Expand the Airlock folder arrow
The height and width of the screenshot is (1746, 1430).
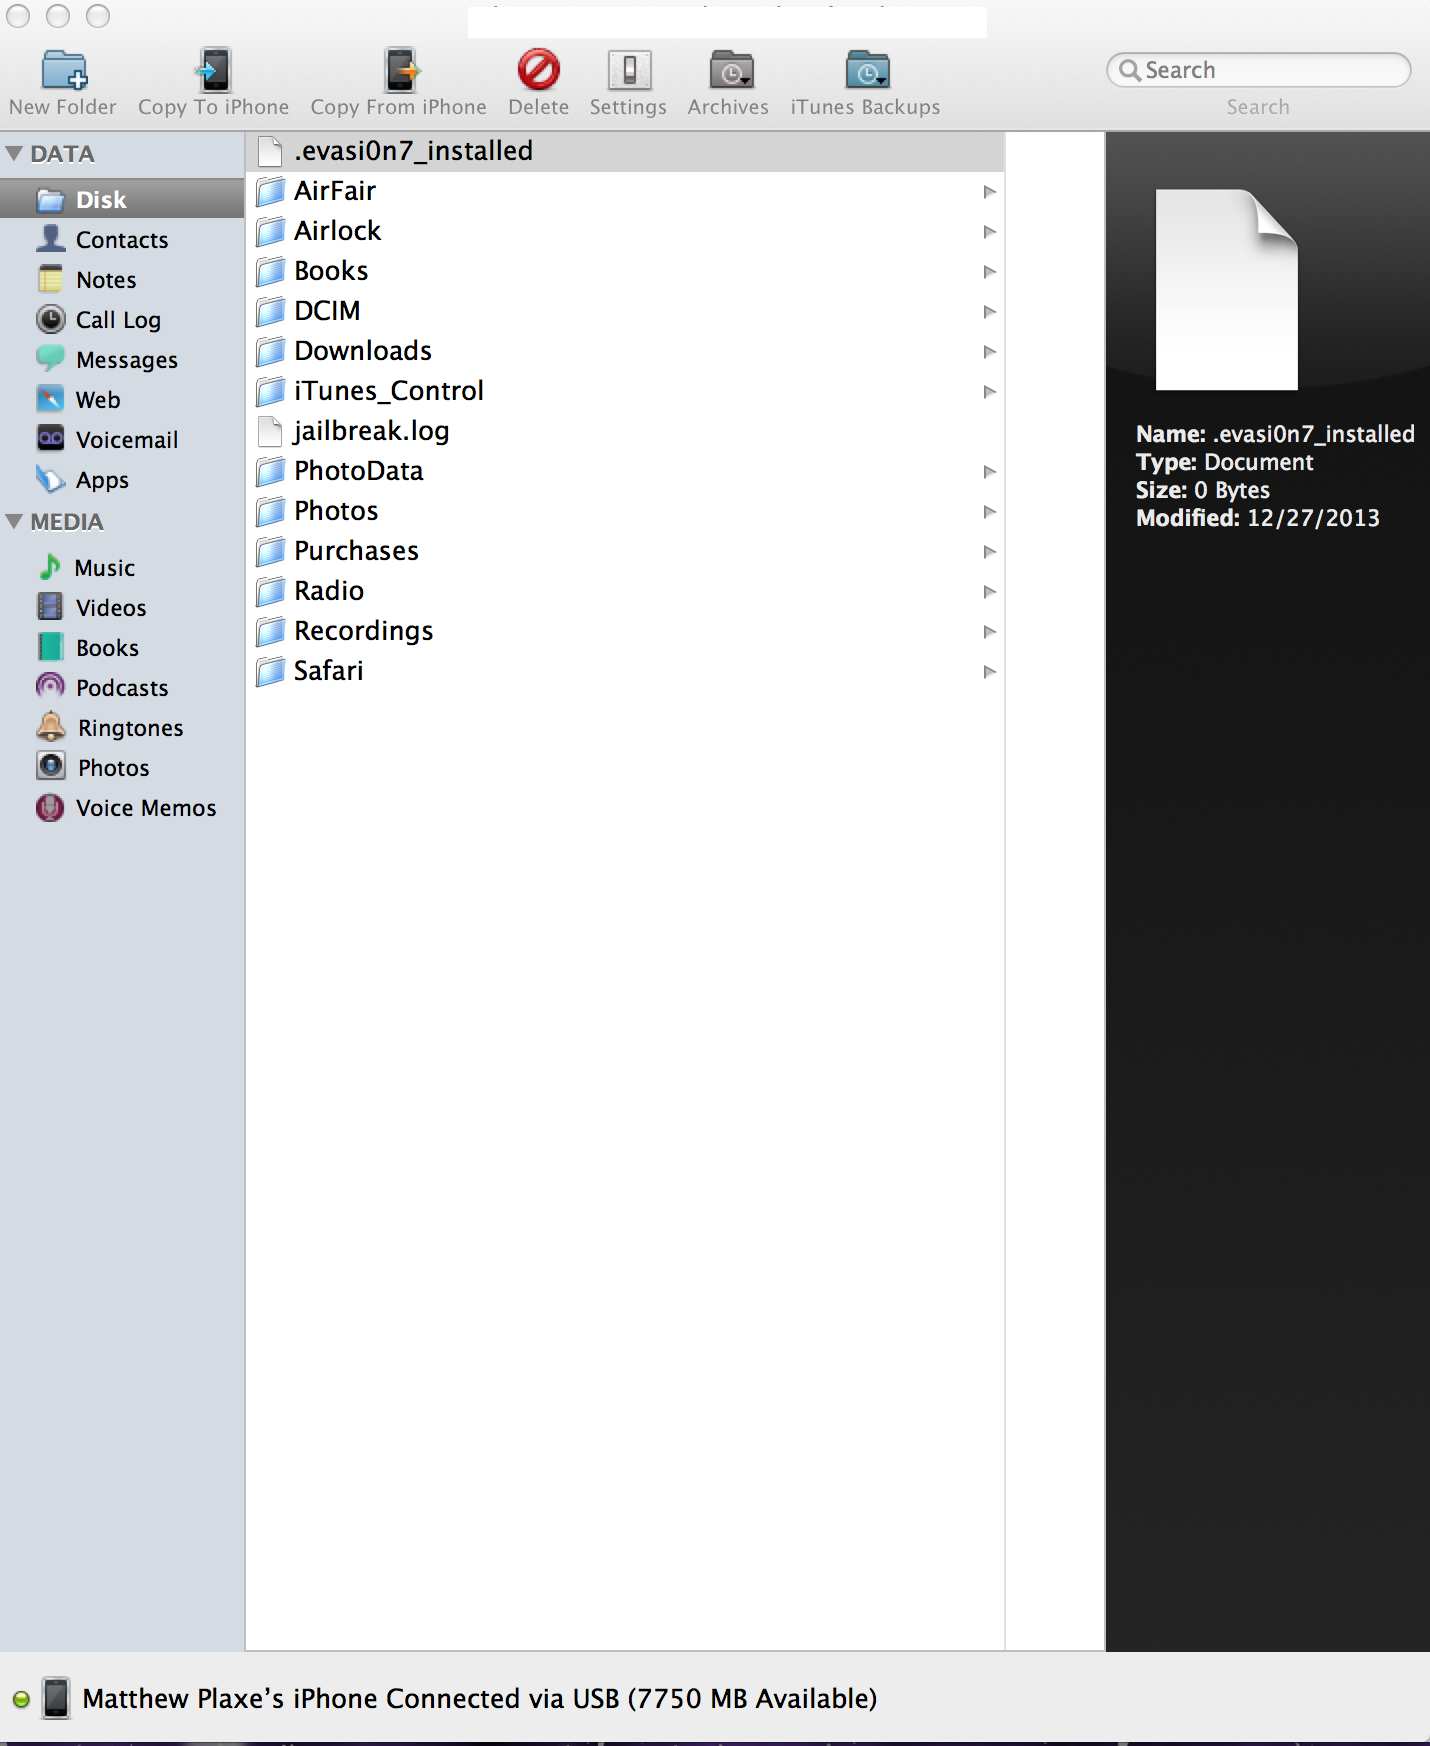pyautogui.click(x=990, y=232)
